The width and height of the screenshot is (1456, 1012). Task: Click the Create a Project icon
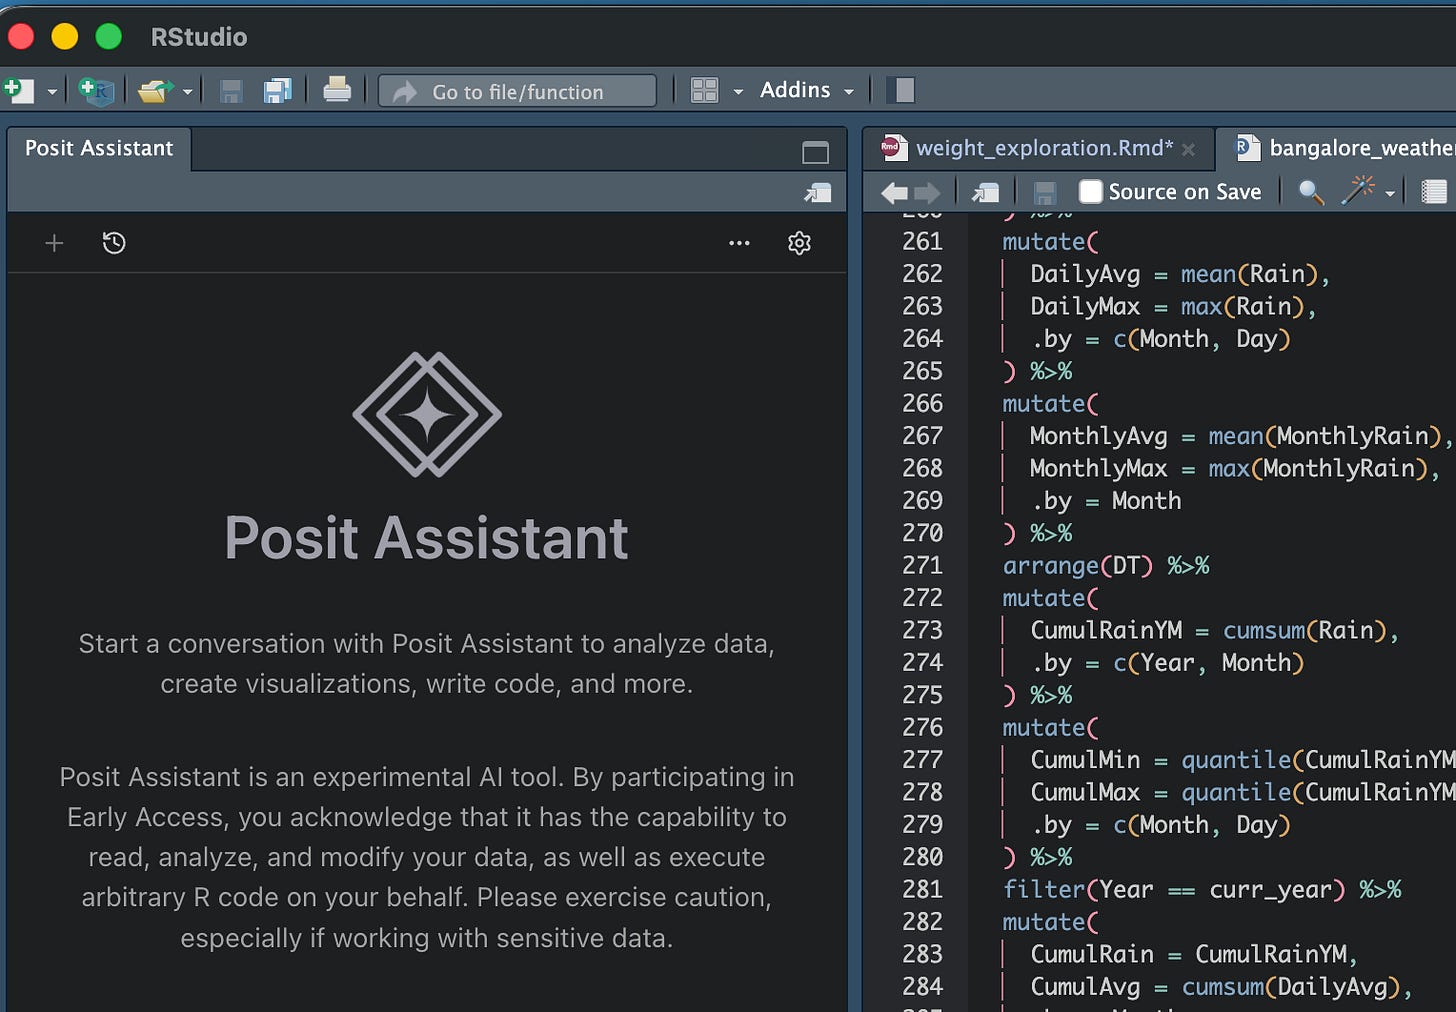point(97,91)
